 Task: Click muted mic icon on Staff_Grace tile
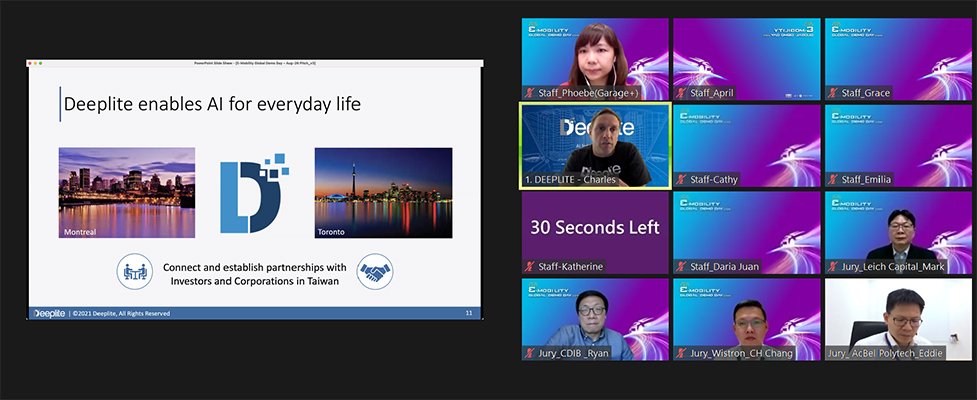tap(833, 93)
